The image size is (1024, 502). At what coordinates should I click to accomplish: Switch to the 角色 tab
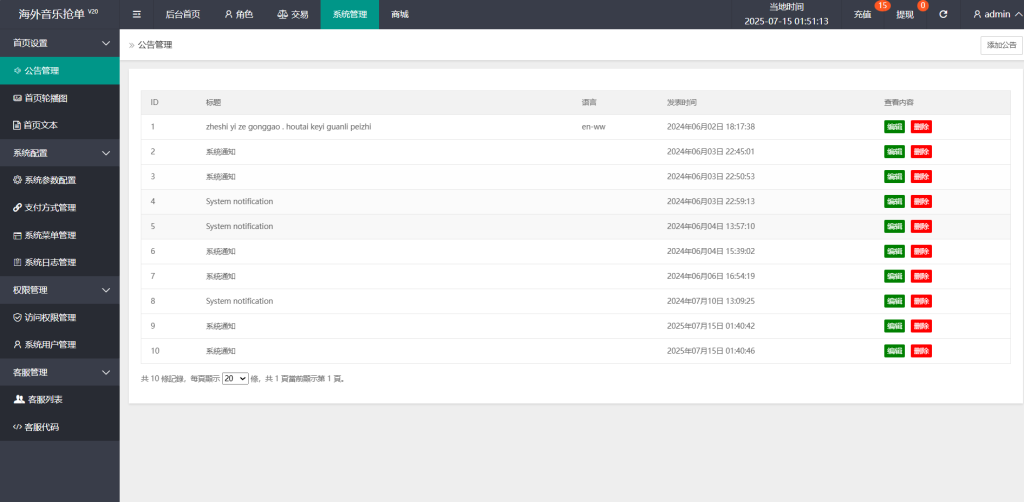point(238,14)
